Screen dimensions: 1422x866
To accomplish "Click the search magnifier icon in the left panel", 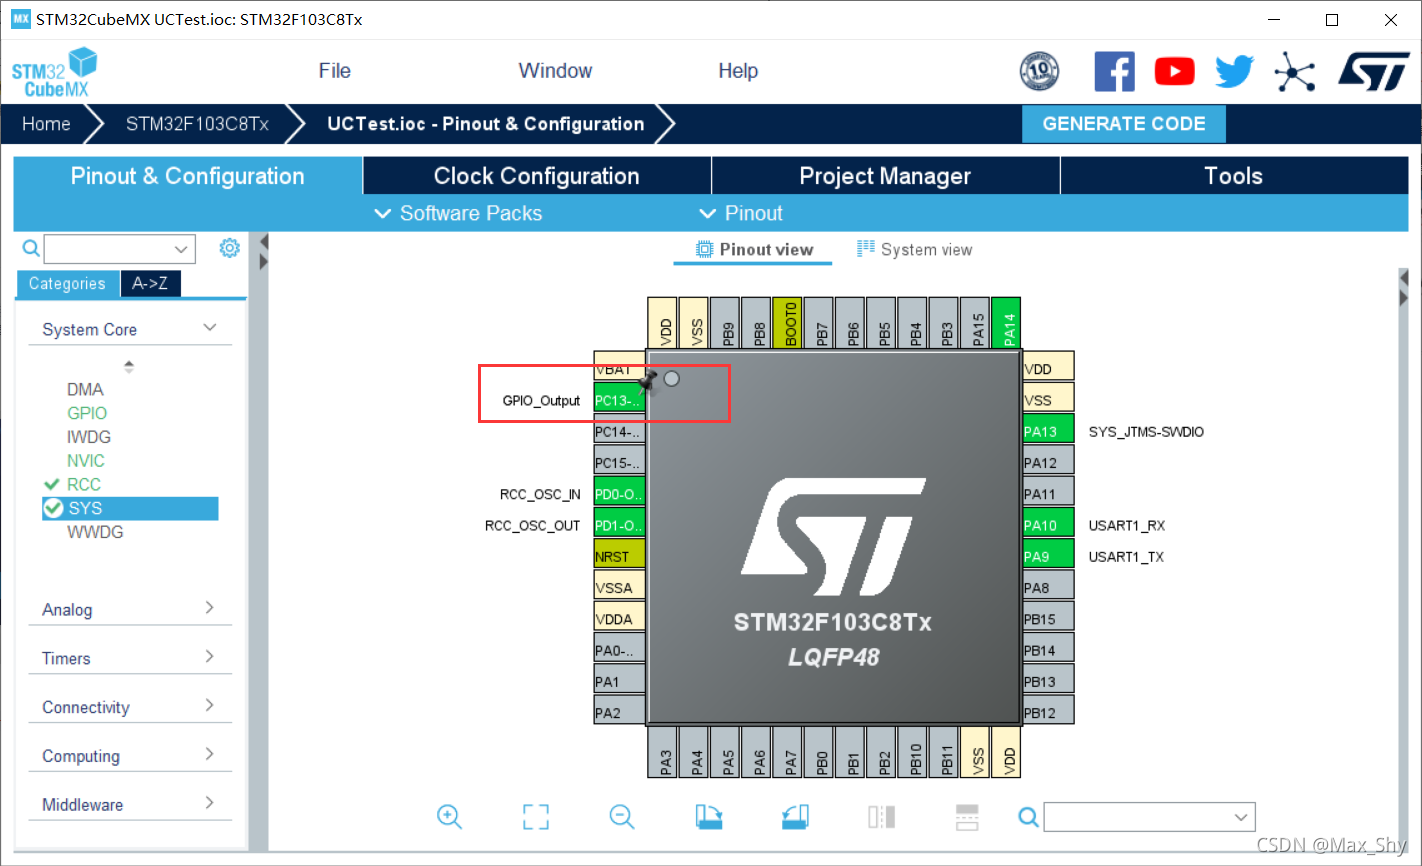I will [x=31, y=248].
